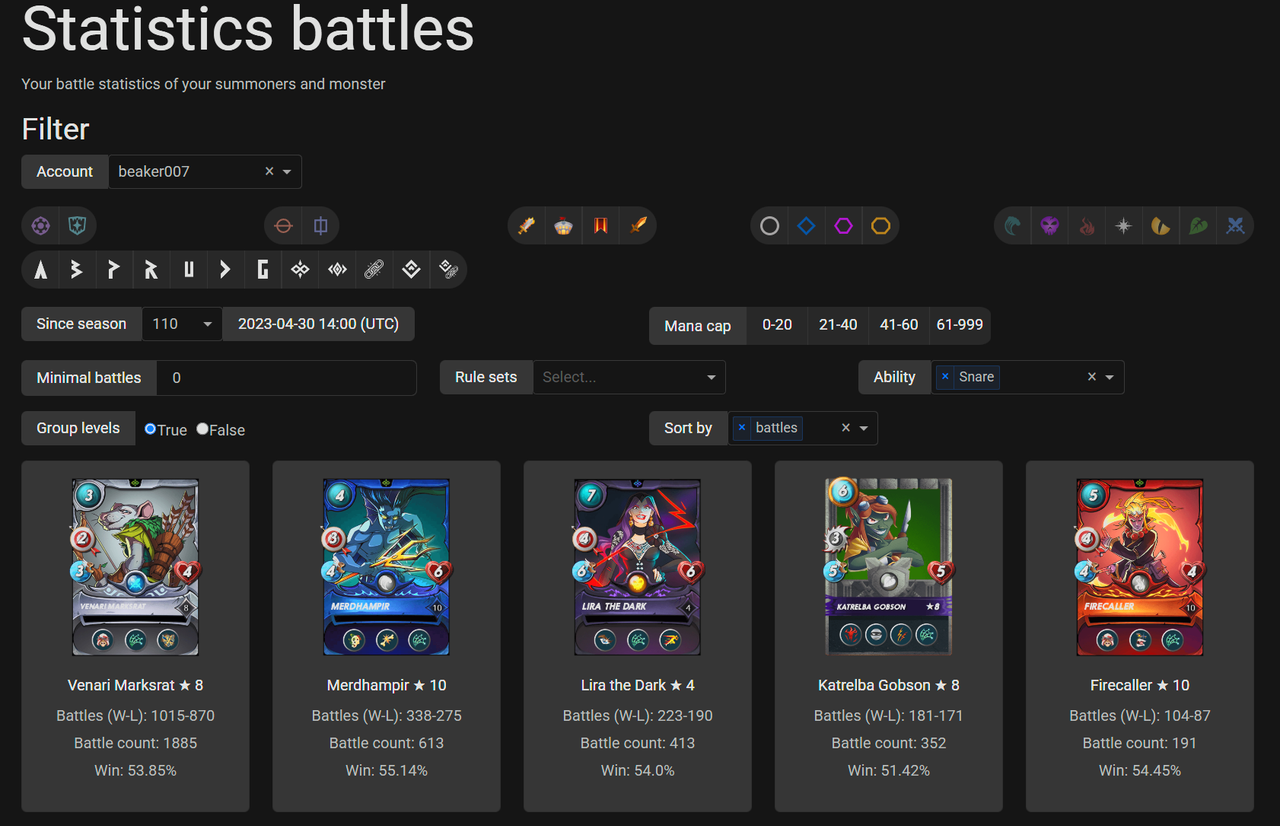Filter by the red flame Fire element

pos(1087,226)
